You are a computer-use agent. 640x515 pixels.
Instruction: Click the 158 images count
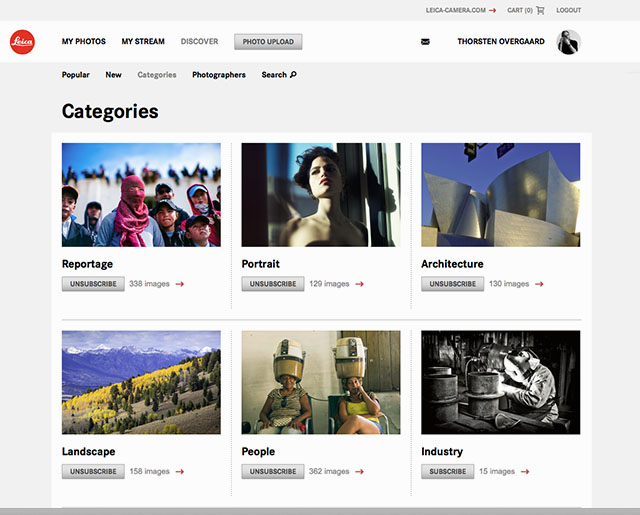pos(149,471)
